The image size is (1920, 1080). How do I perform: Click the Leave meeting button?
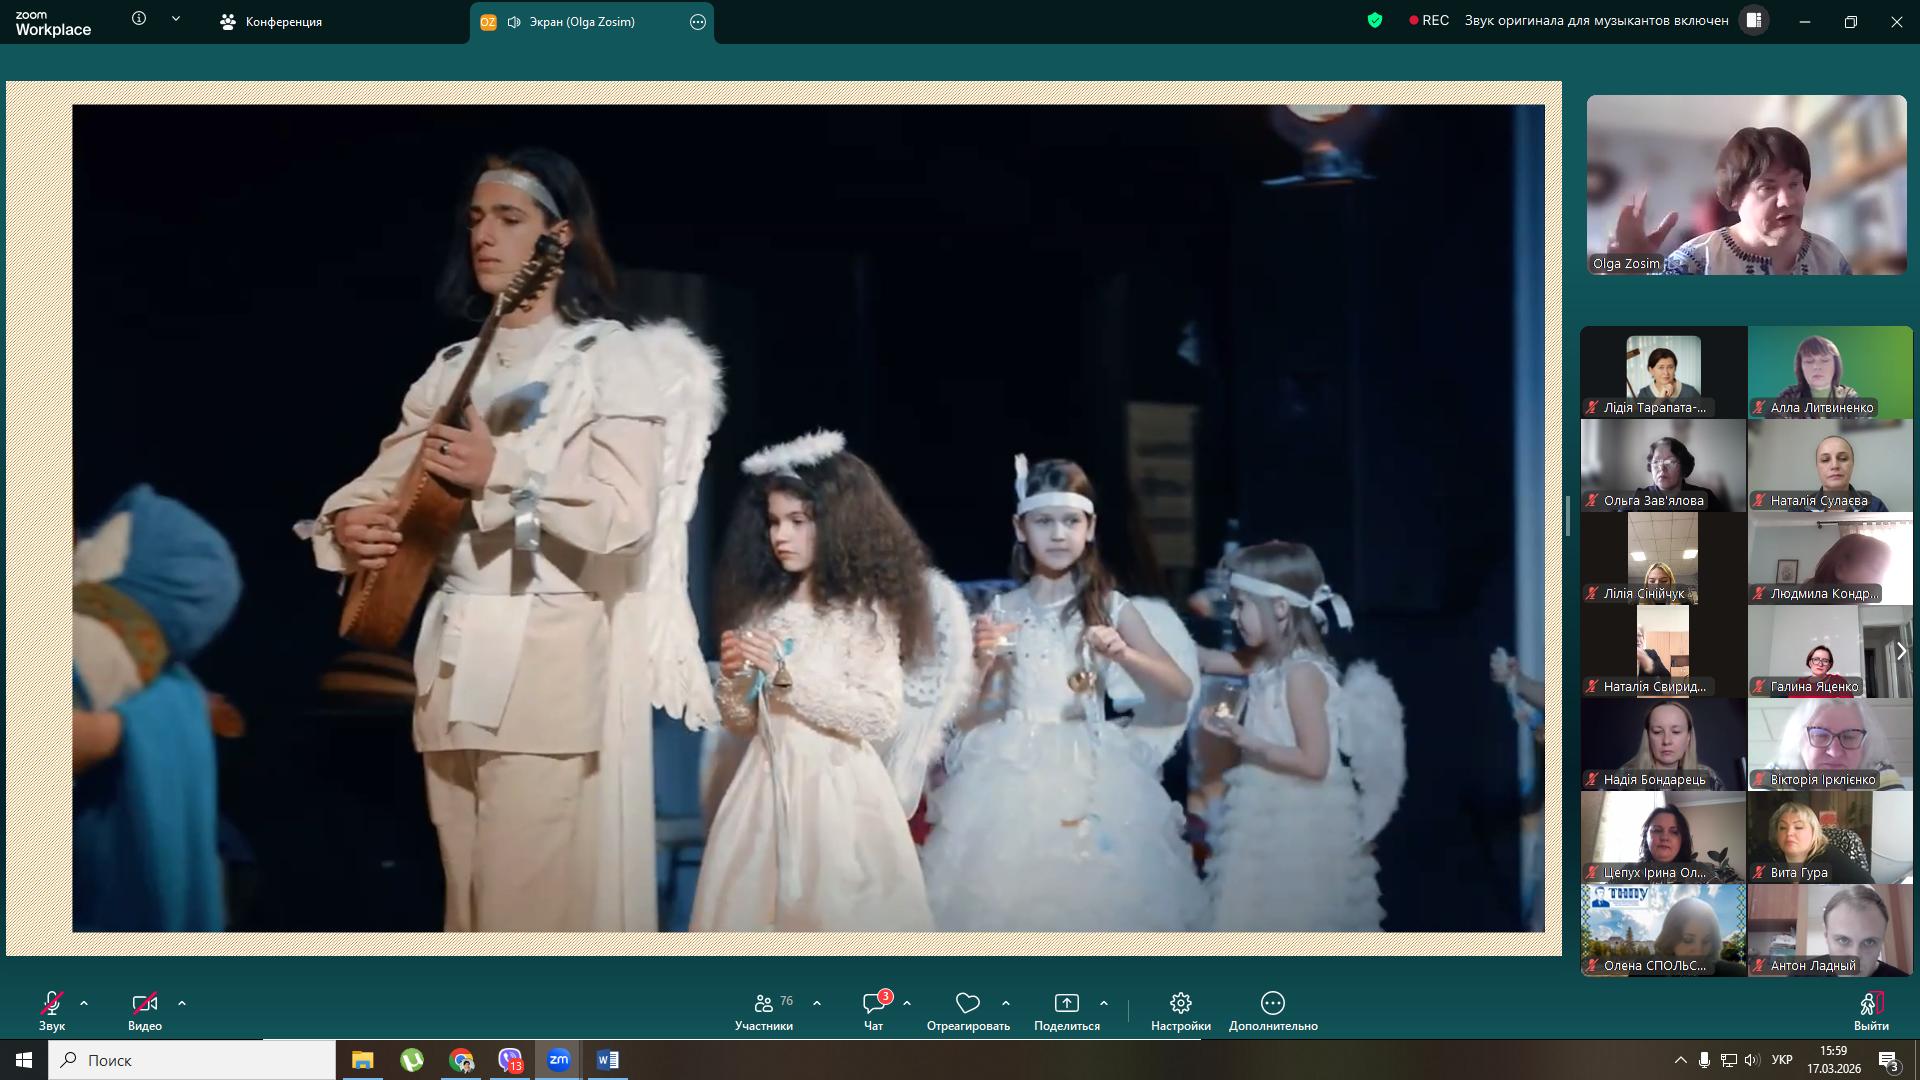[1871, 1005]
